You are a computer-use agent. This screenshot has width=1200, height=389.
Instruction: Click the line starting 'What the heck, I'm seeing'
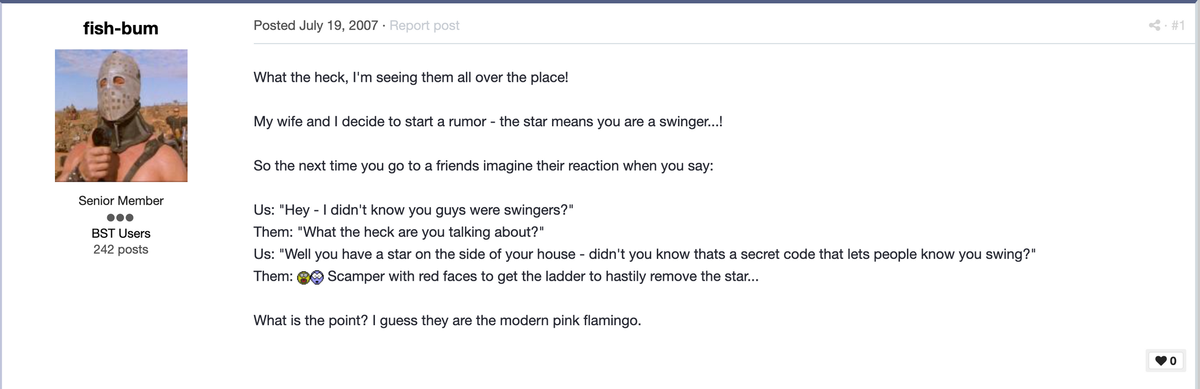[411, 77]
